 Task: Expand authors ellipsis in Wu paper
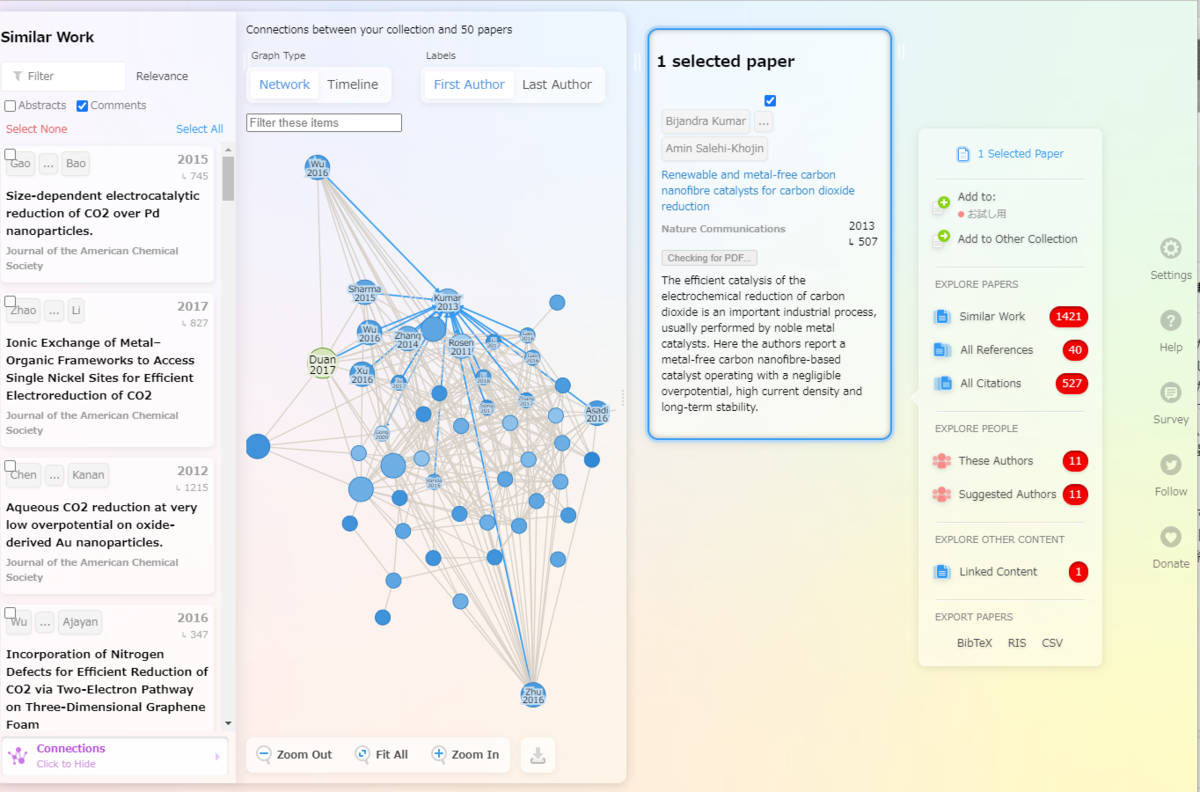point(45,622)
